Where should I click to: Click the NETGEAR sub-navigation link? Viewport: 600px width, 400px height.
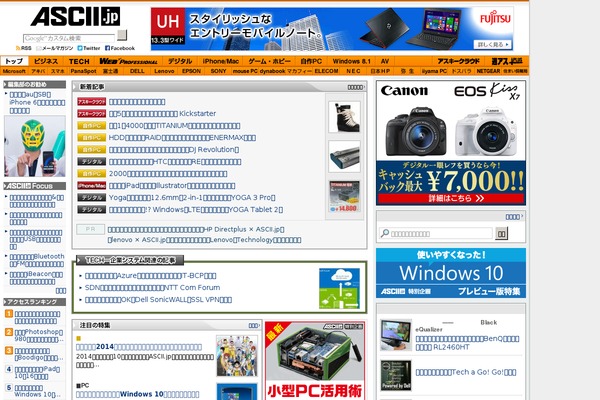click(x=488, y=71)
